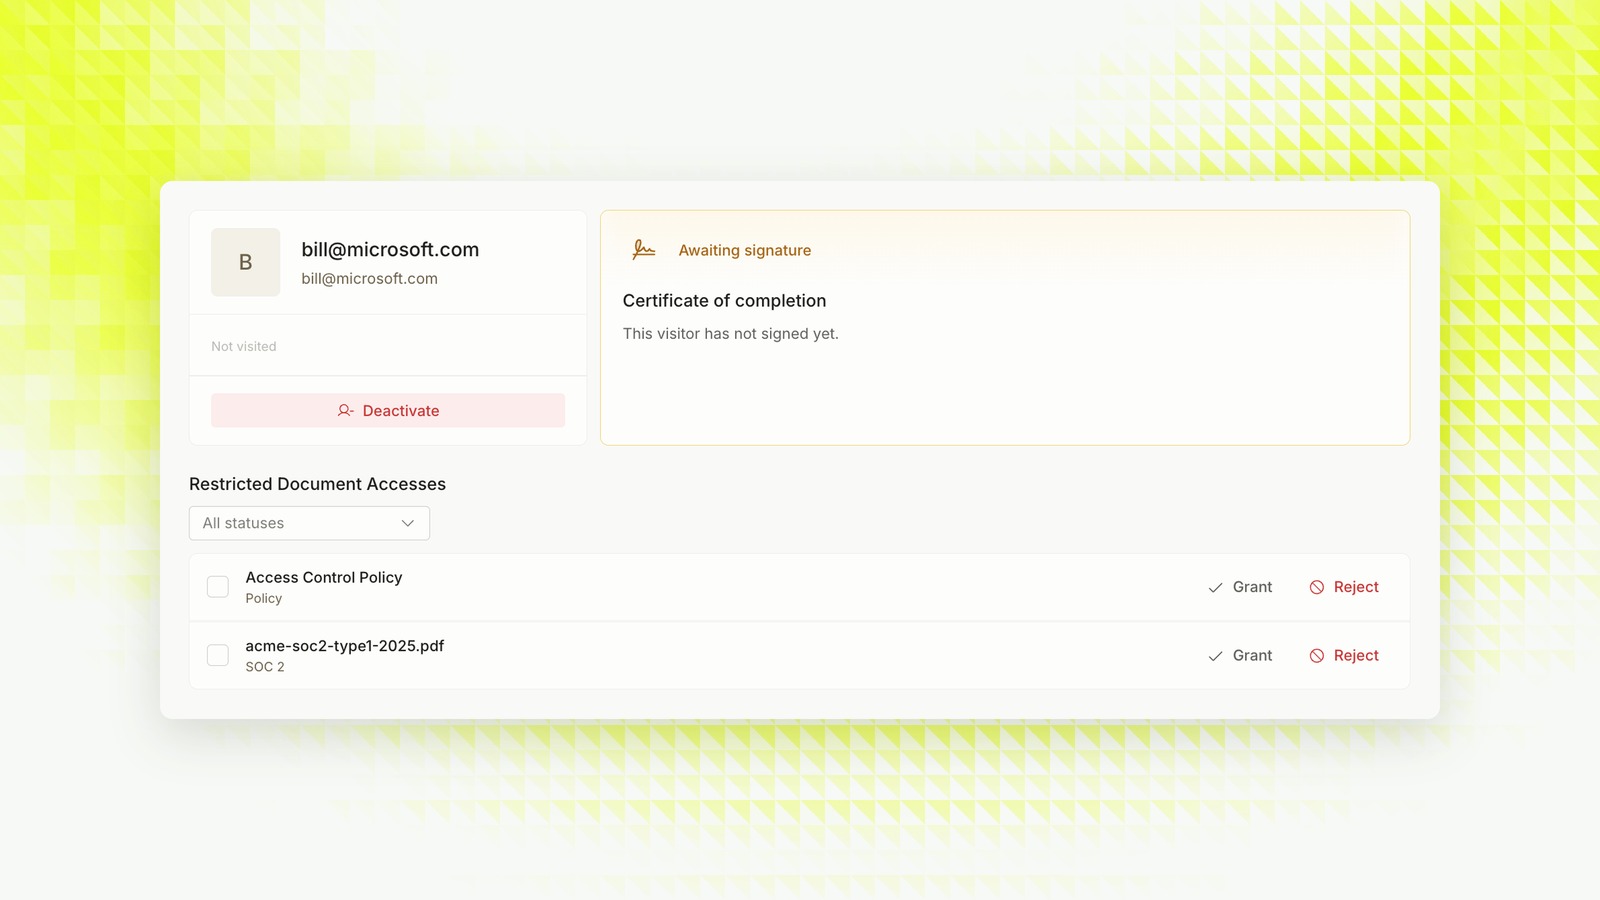Click the bill@microsoft.com heading
The height and width of the screenshot is (900, 1600).
pos(390,250)
